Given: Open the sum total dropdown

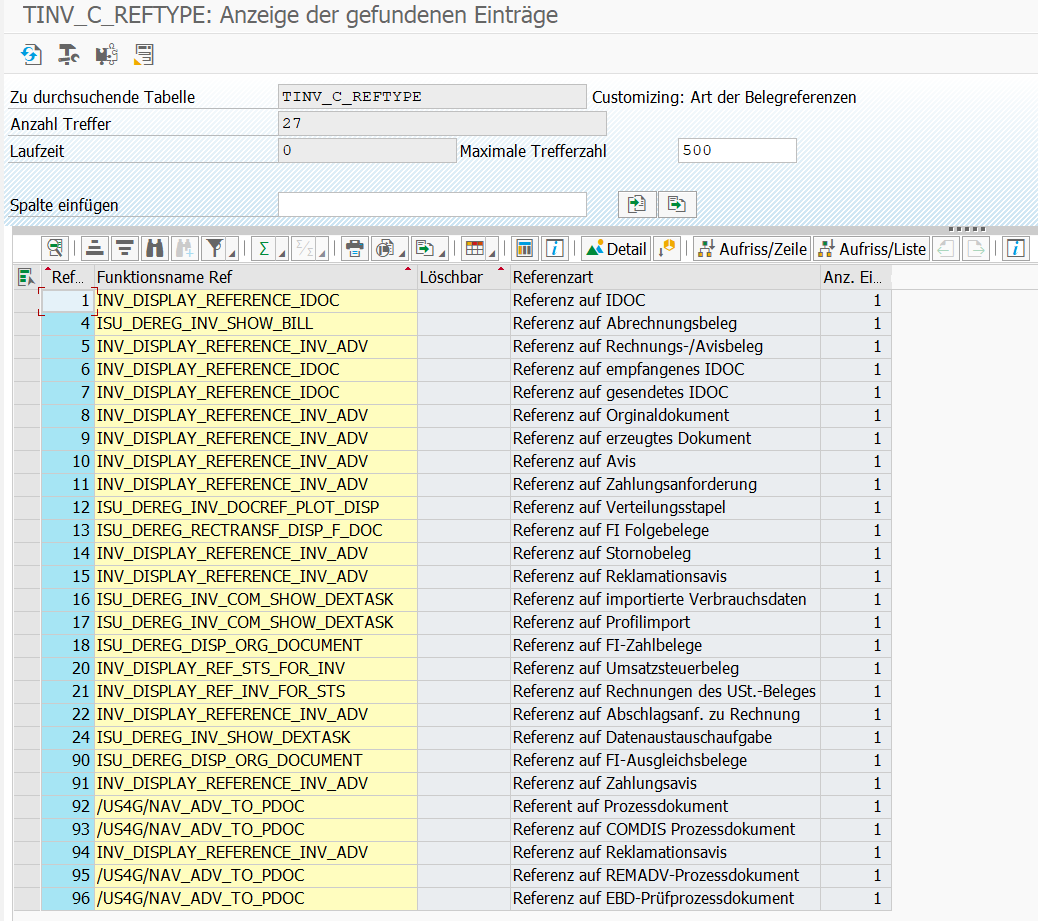Looking at the screenshot, I should (x=281, y=250).
